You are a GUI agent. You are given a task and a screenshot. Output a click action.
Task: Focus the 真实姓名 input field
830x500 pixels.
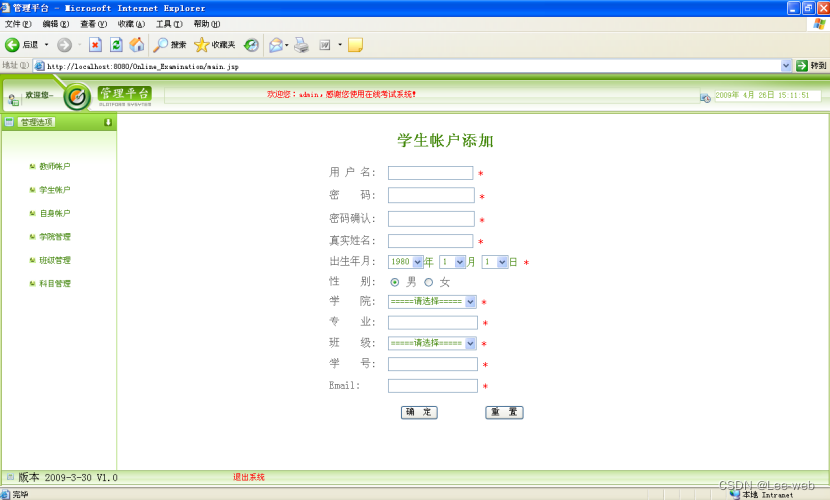430,241
